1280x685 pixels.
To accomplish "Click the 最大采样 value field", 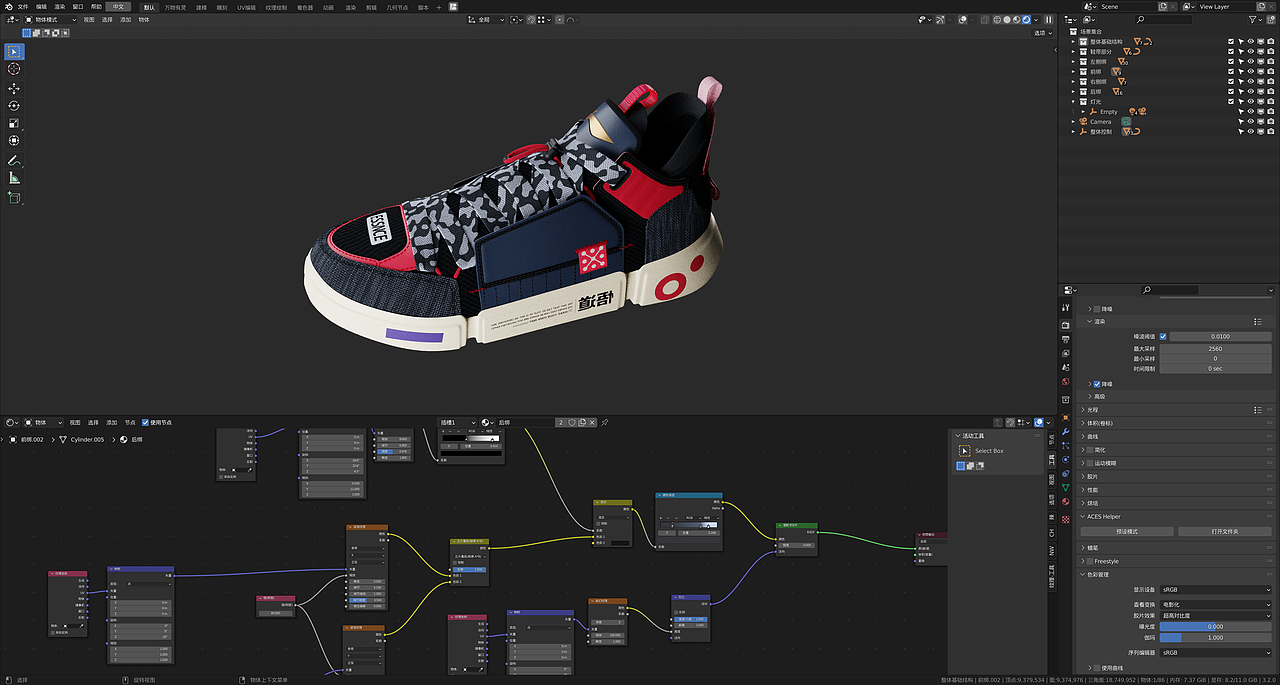I will pos(1216,348).
